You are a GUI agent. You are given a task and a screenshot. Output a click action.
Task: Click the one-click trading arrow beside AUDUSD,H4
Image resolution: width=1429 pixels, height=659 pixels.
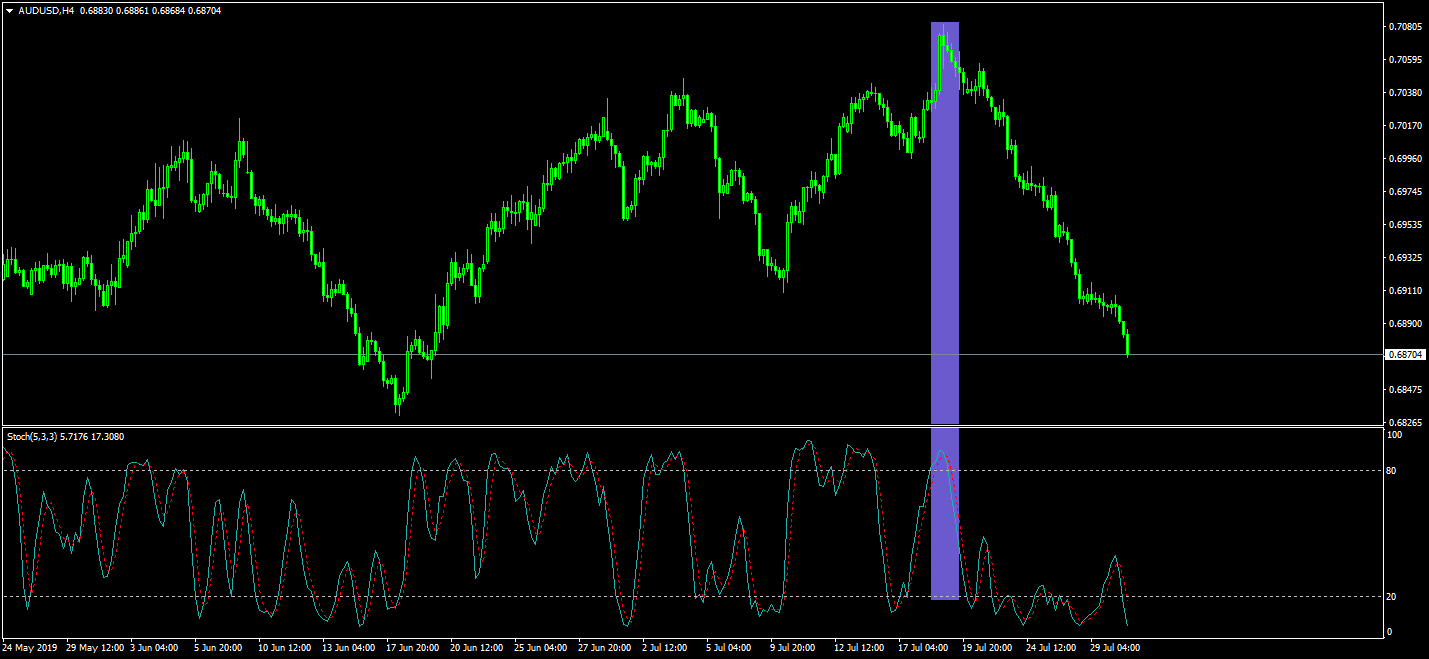[x=9, y=11]
